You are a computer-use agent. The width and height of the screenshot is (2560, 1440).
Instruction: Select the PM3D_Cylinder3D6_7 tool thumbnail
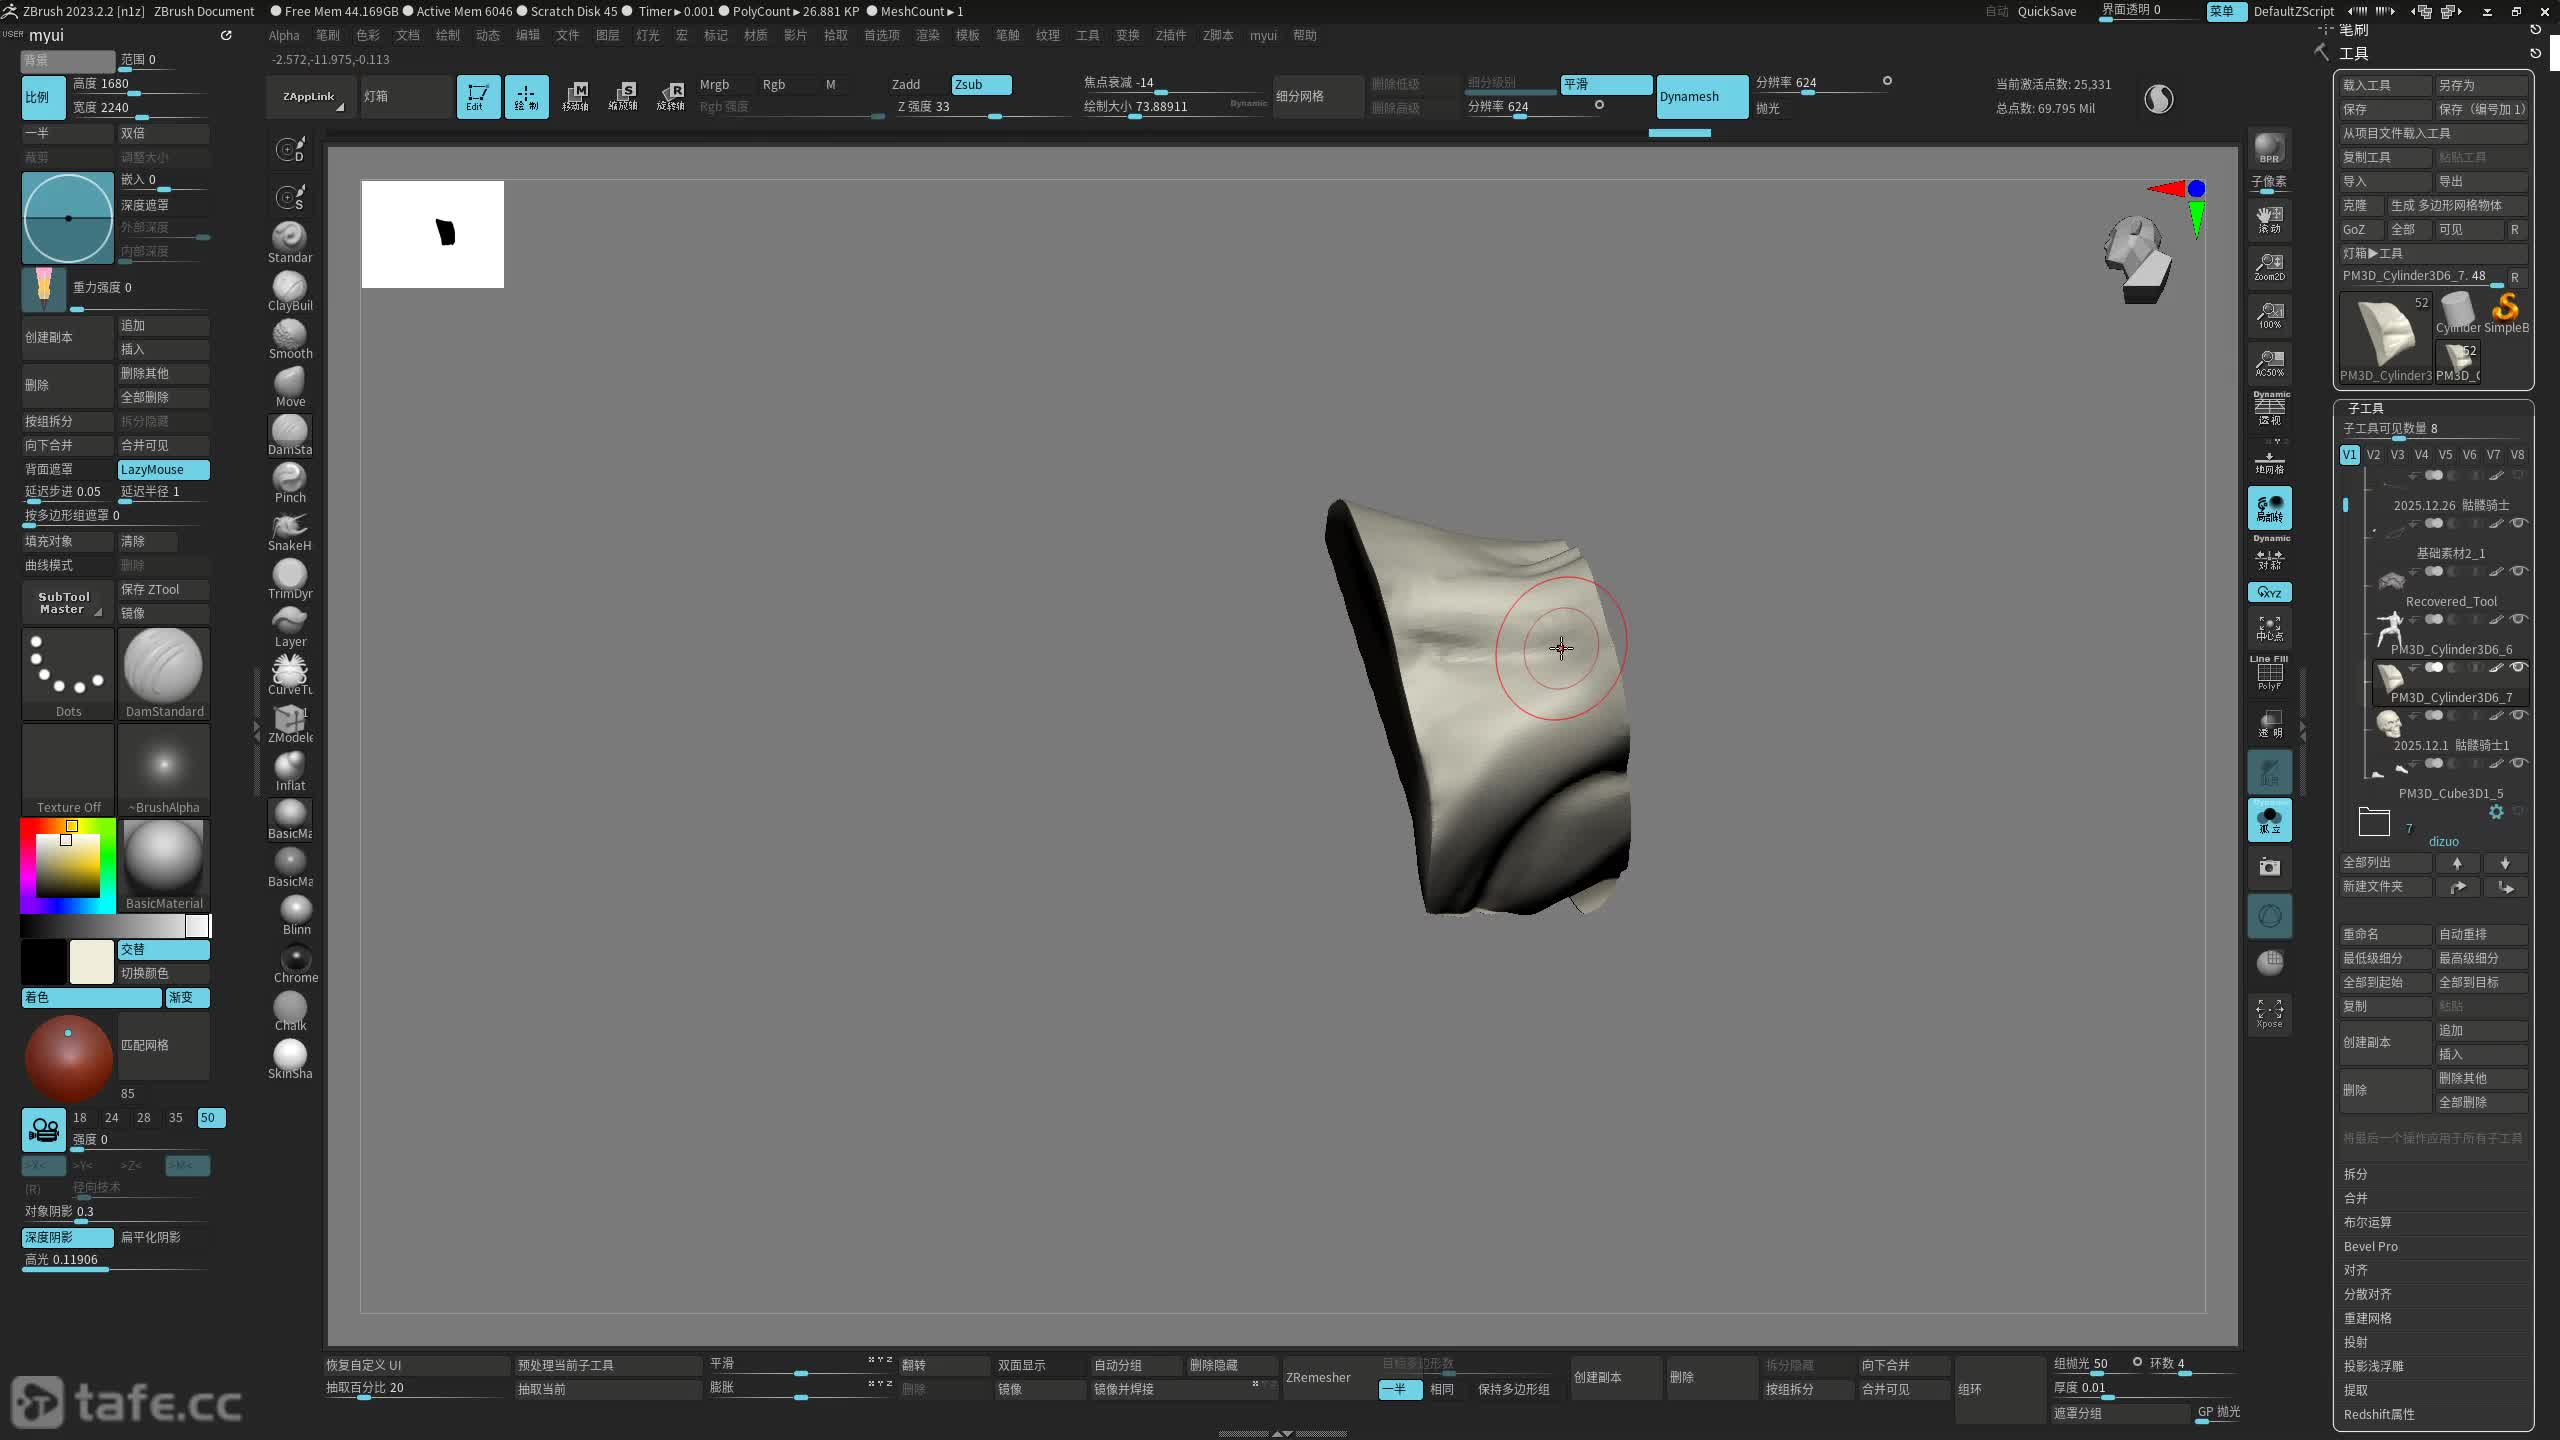(2385, 337)
